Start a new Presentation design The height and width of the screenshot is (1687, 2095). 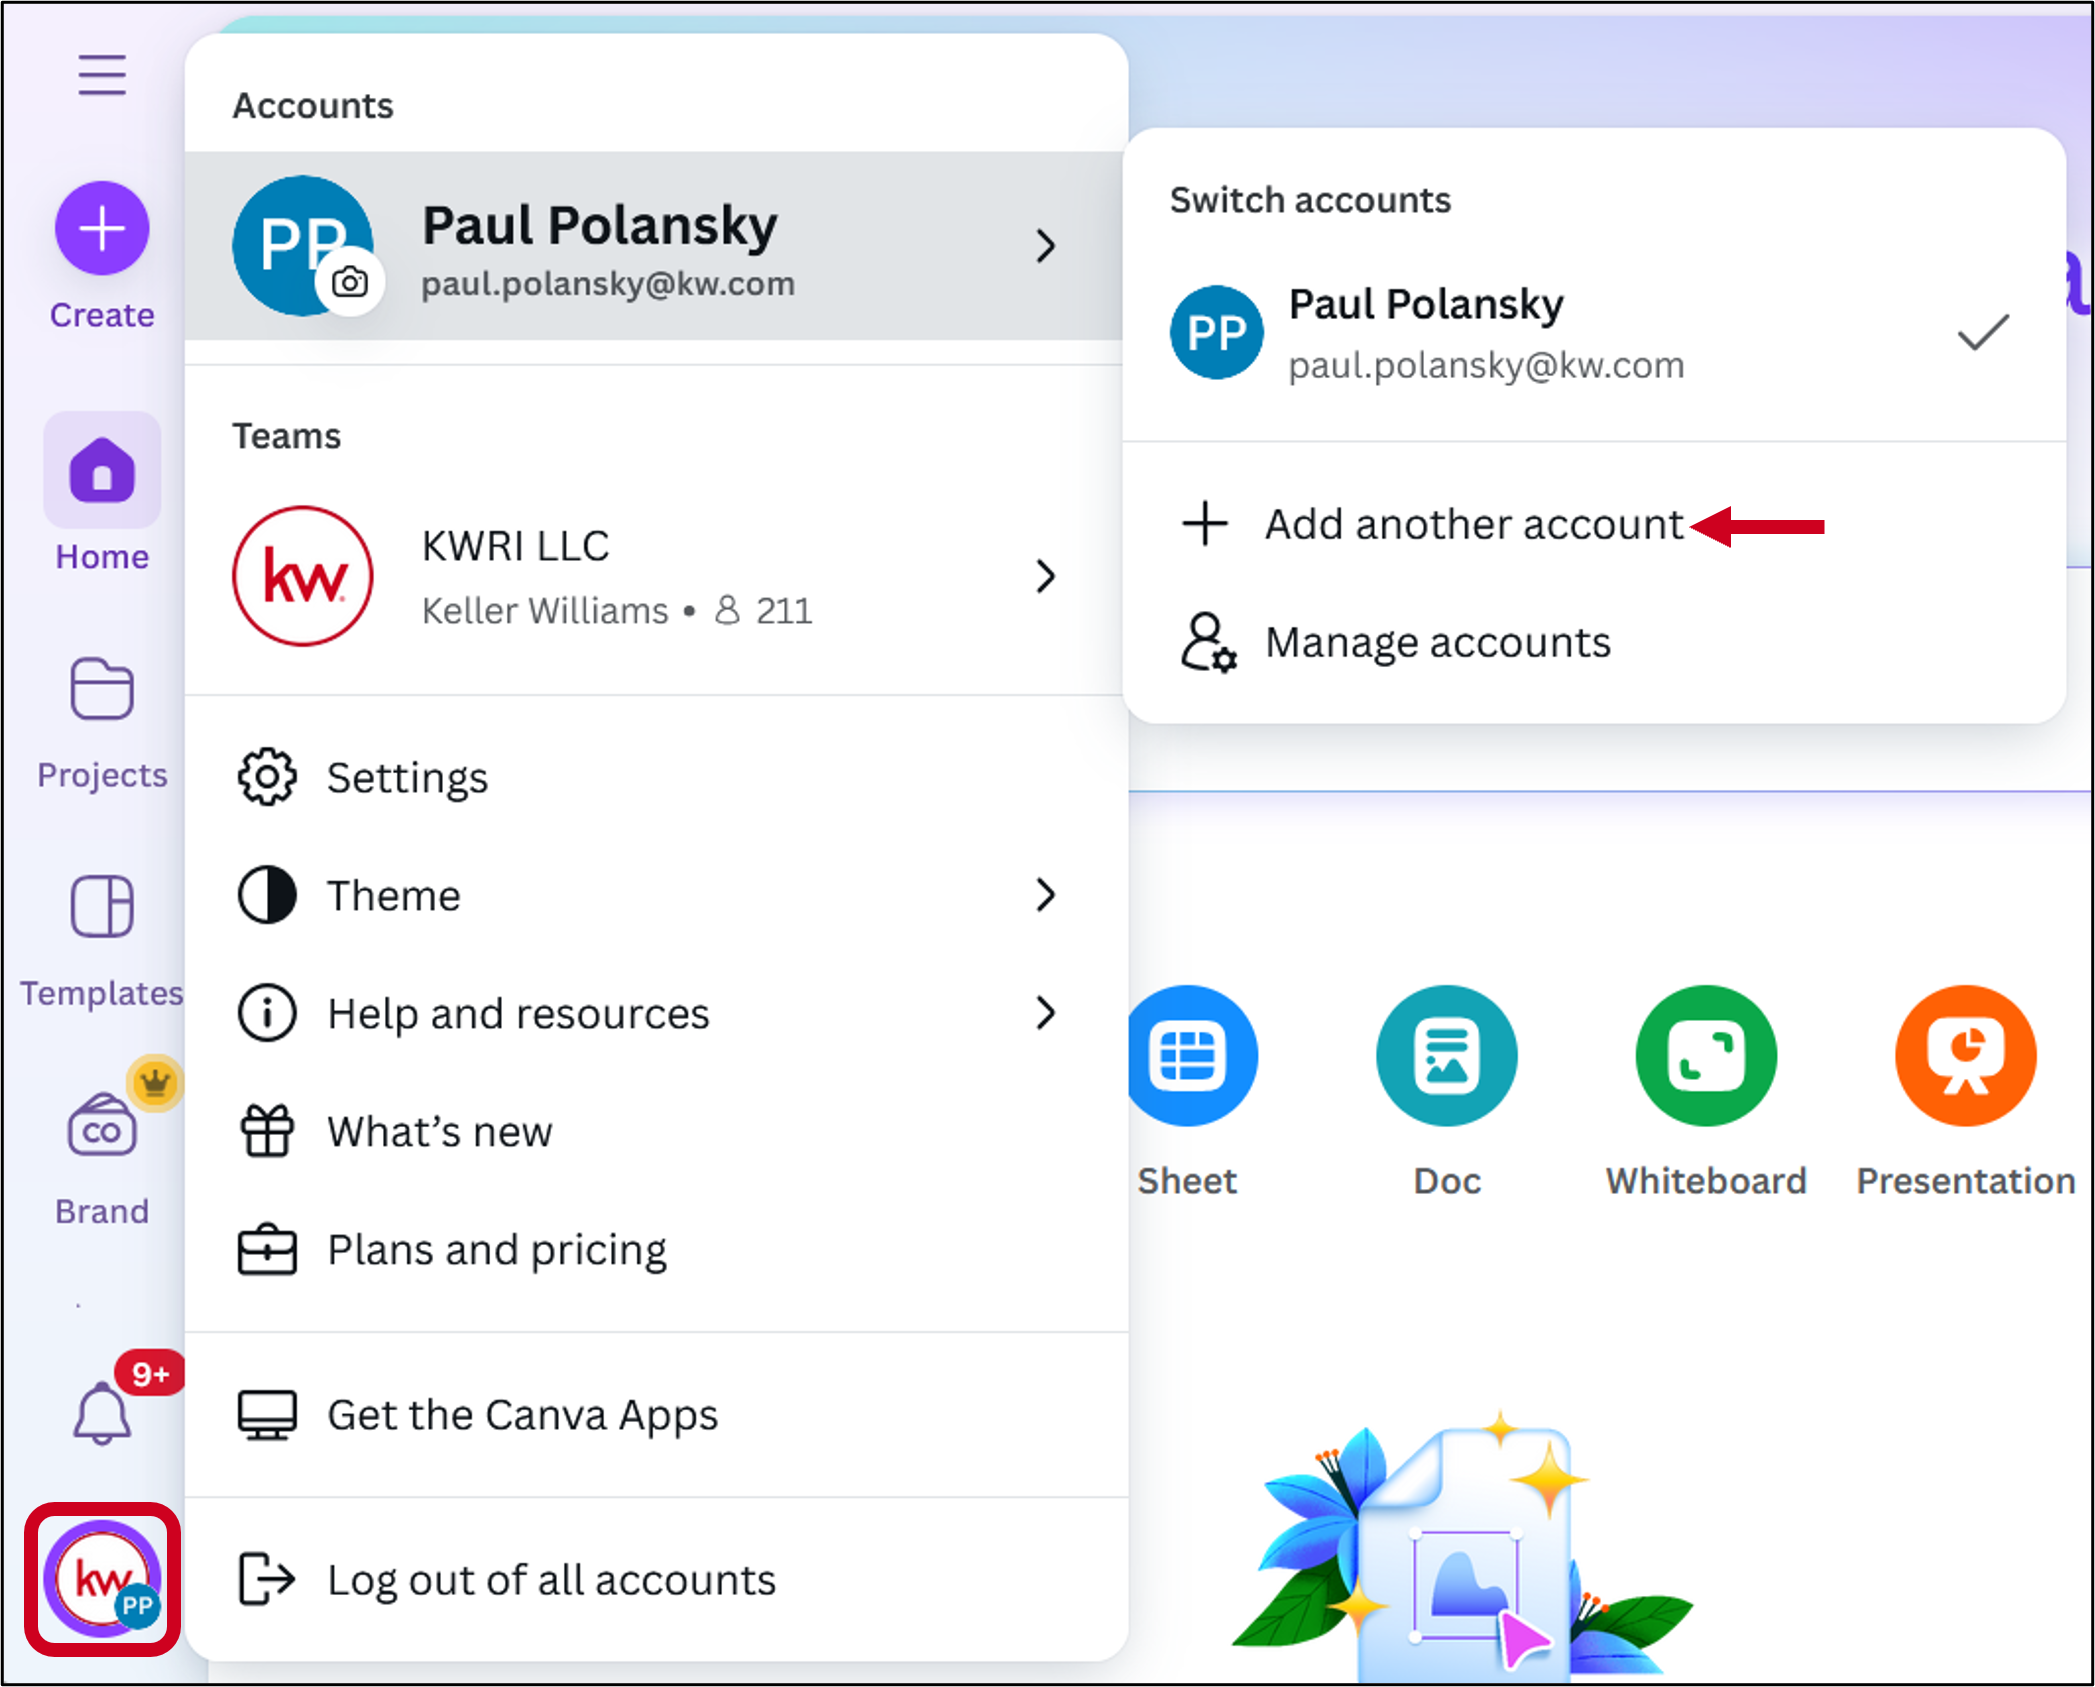[1964, 1056]
